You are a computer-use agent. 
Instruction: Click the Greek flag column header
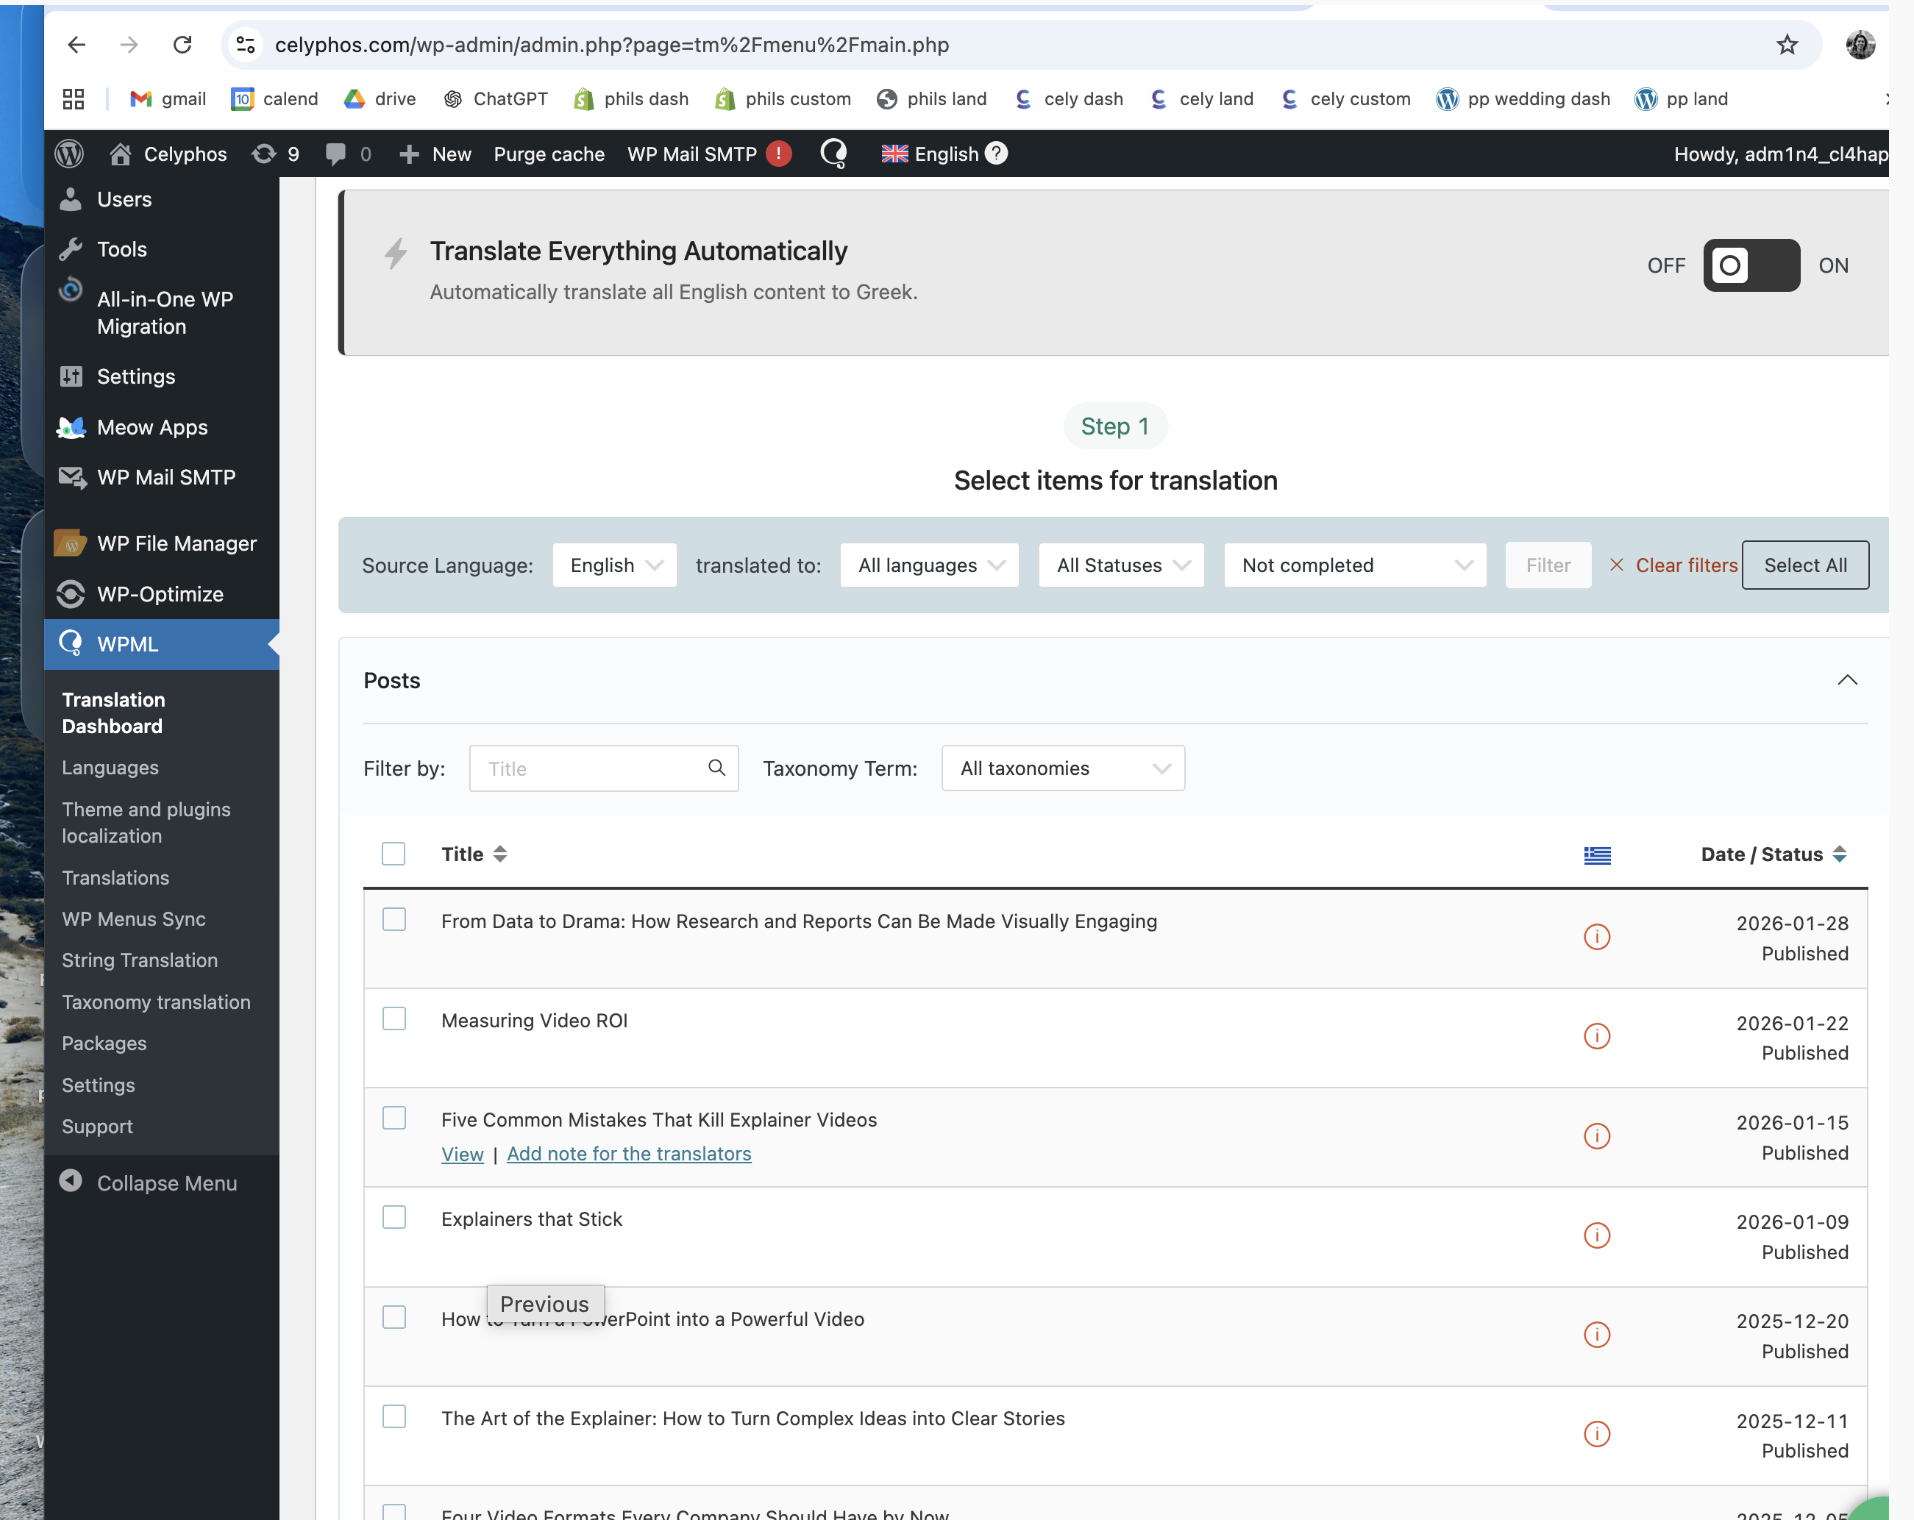click(x=1597, y=855)
